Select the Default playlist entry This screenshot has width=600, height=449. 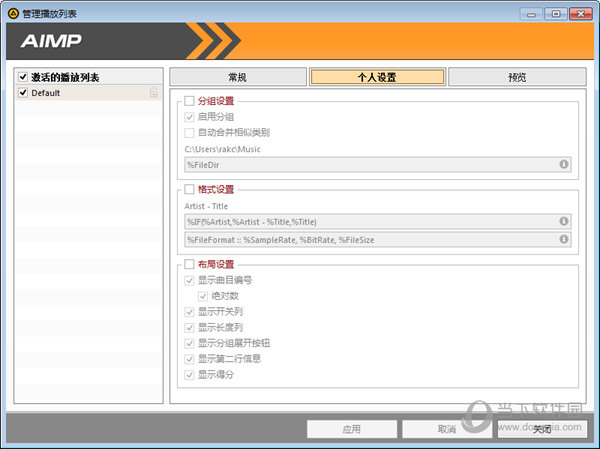pyautogui.click(x=88, y=93)
